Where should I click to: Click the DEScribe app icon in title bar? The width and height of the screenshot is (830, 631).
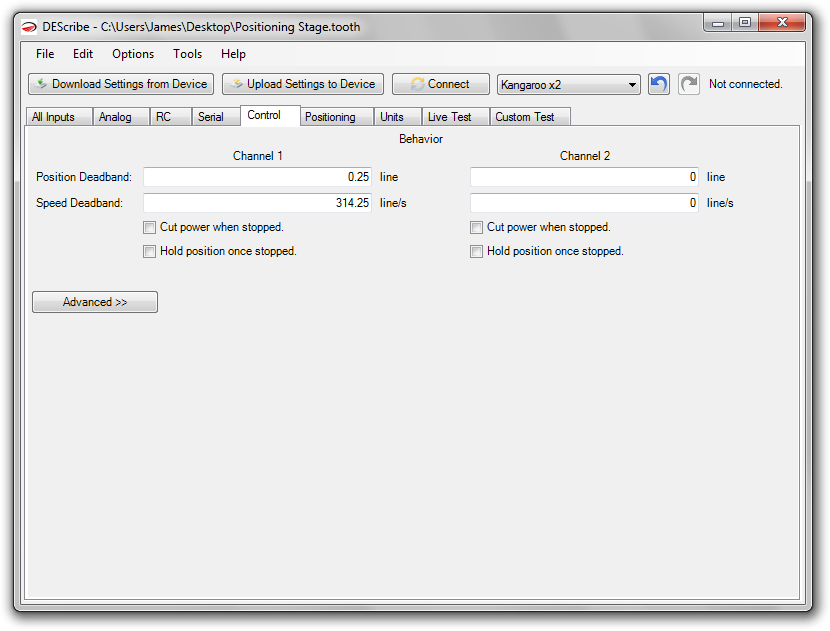(29, 27)
